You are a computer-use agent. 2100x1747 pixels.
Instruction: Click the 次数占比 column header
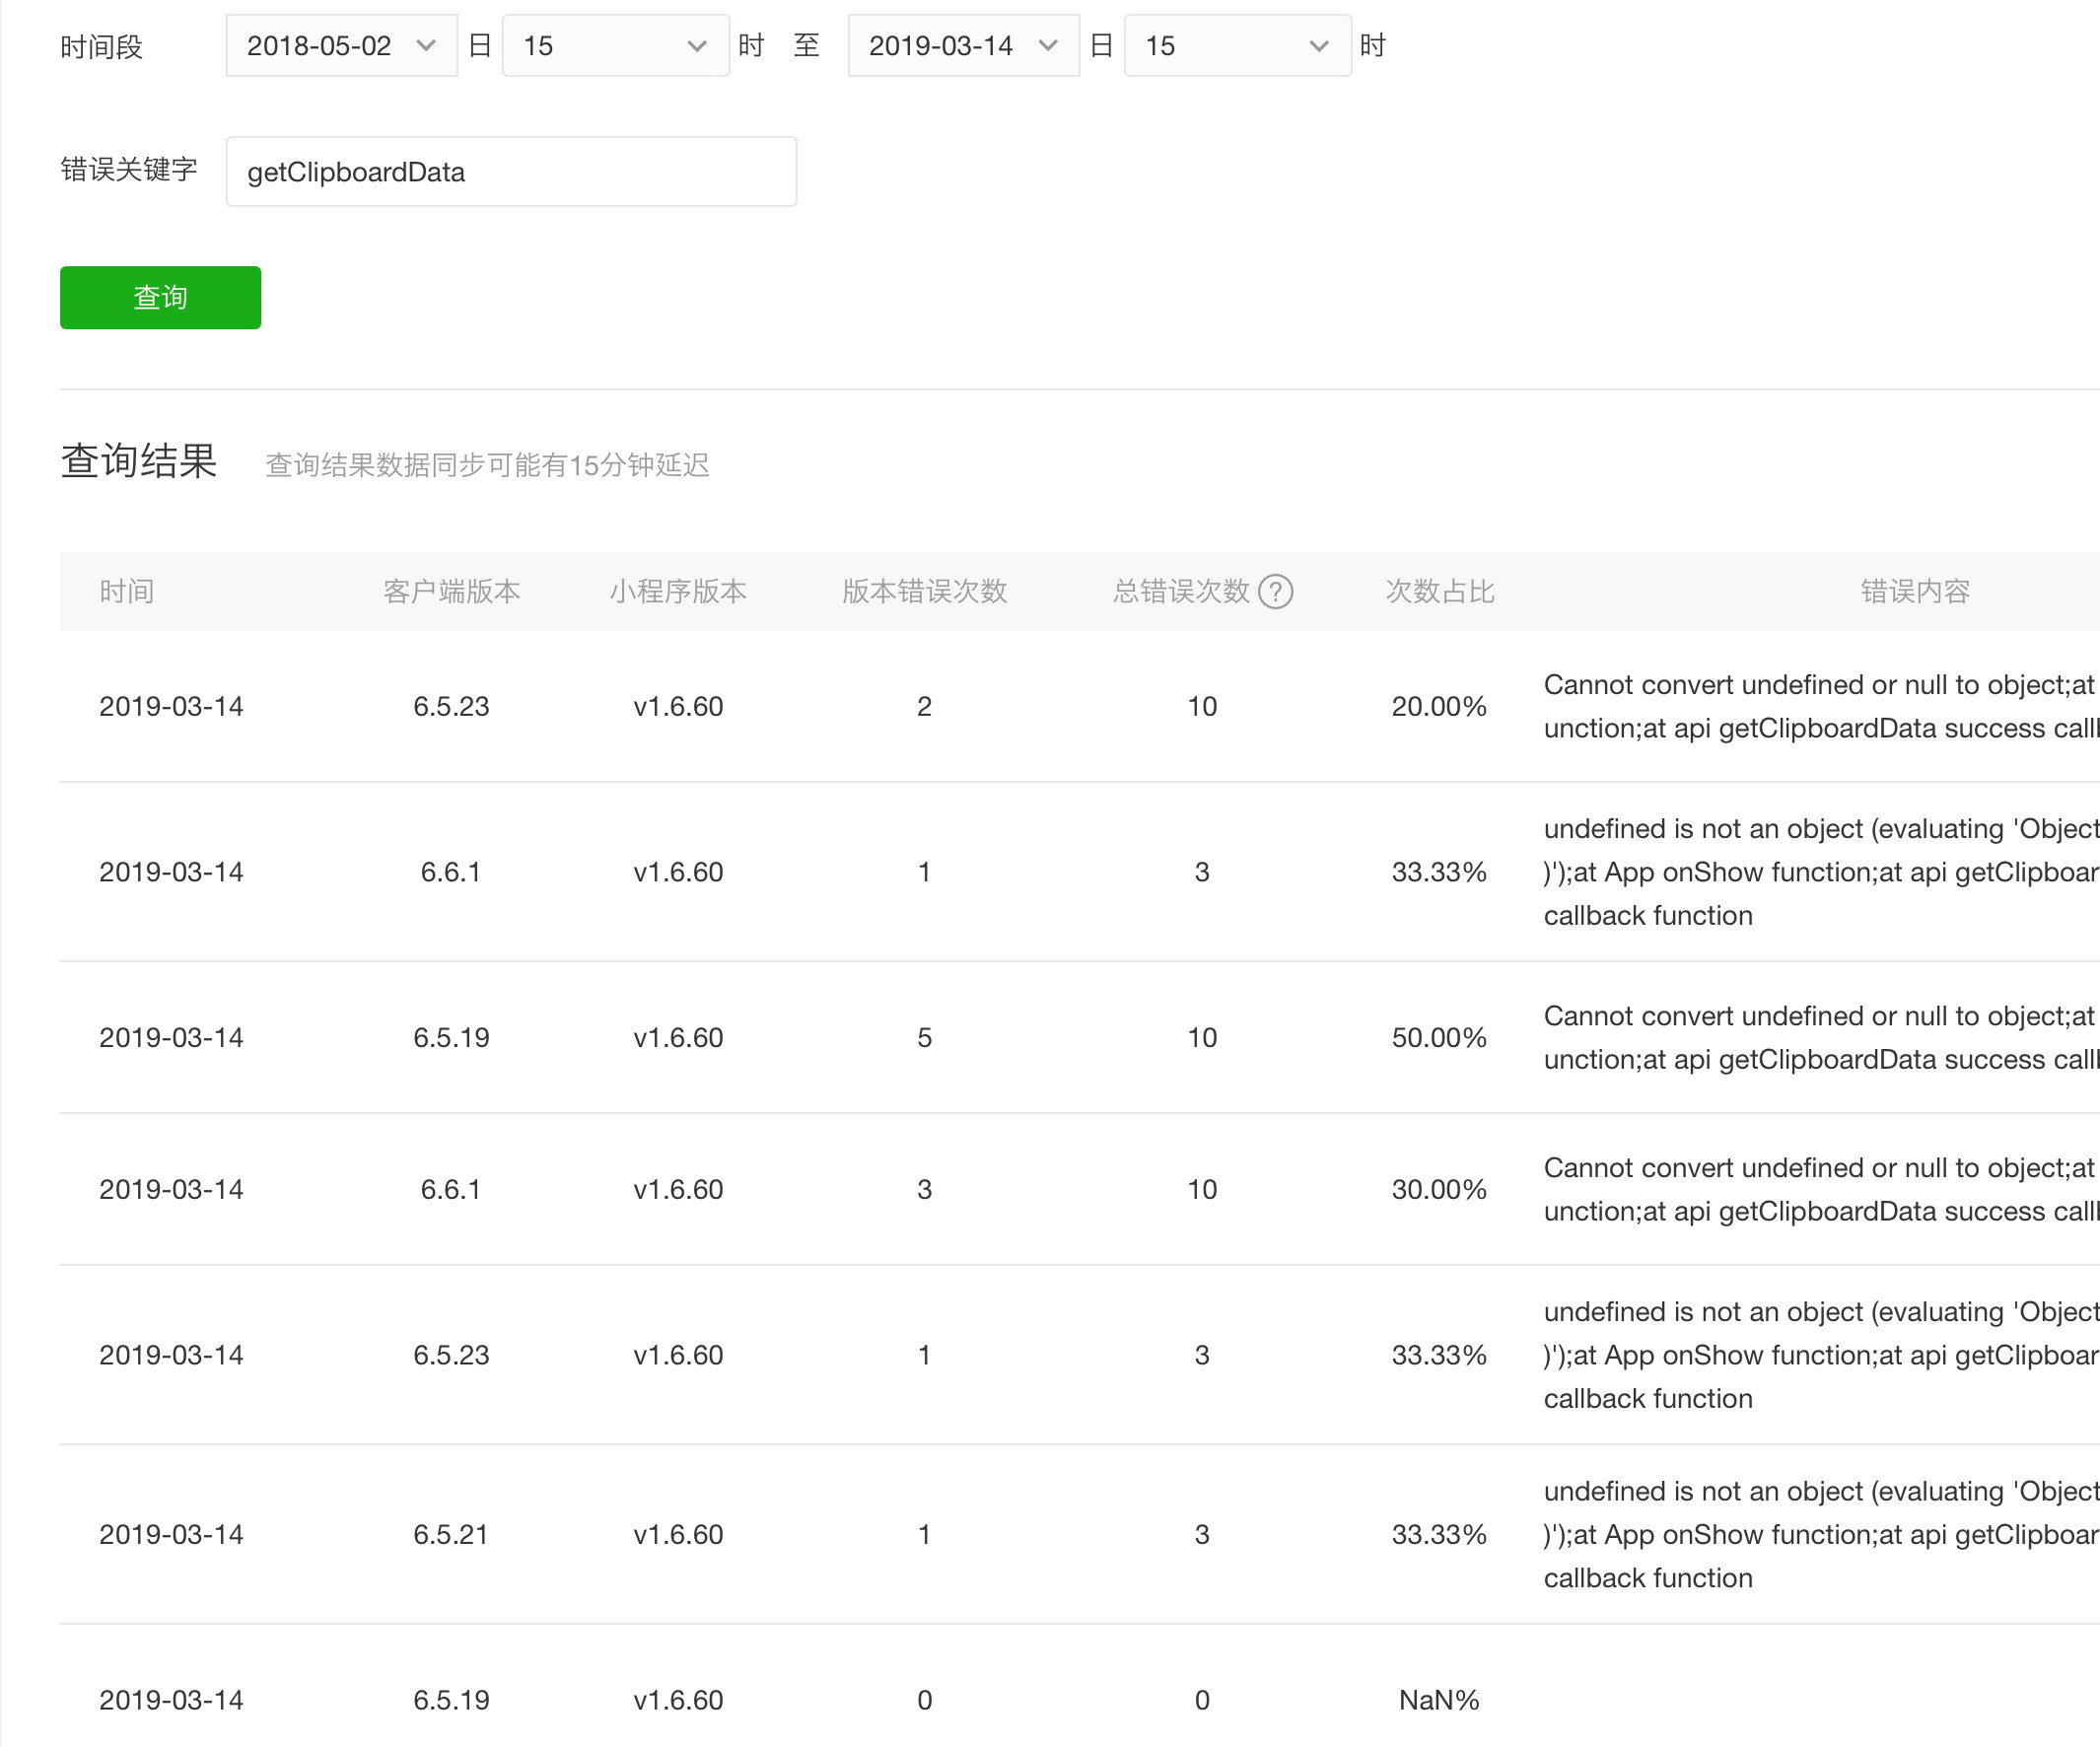(x=1439, y=591)
